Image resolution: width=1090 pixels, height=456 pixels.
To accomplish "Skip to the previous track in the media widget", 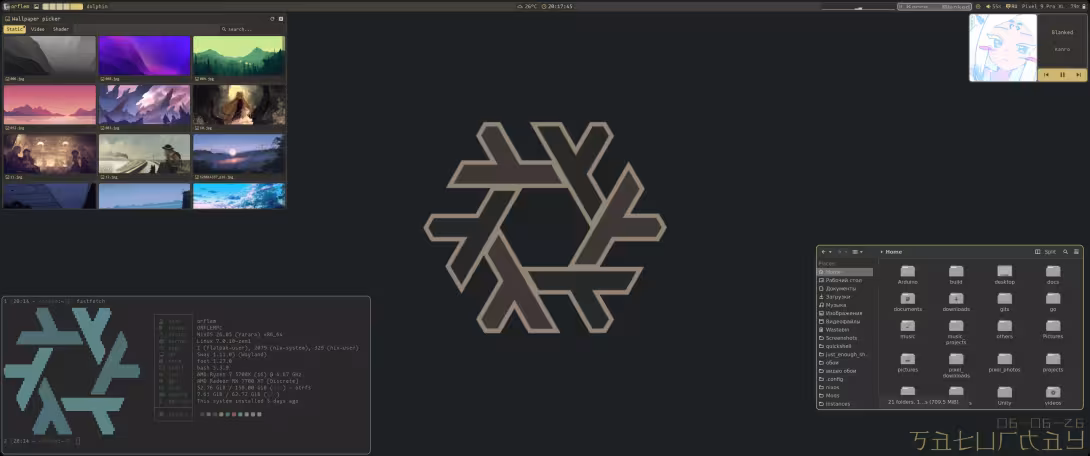I will (x=1046, y=74).
